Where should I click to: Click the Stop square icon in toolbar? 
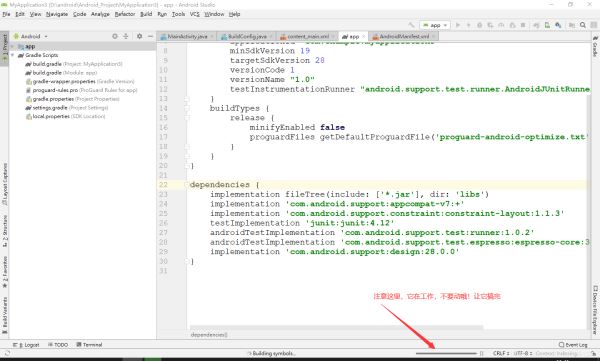click(523, 25)
